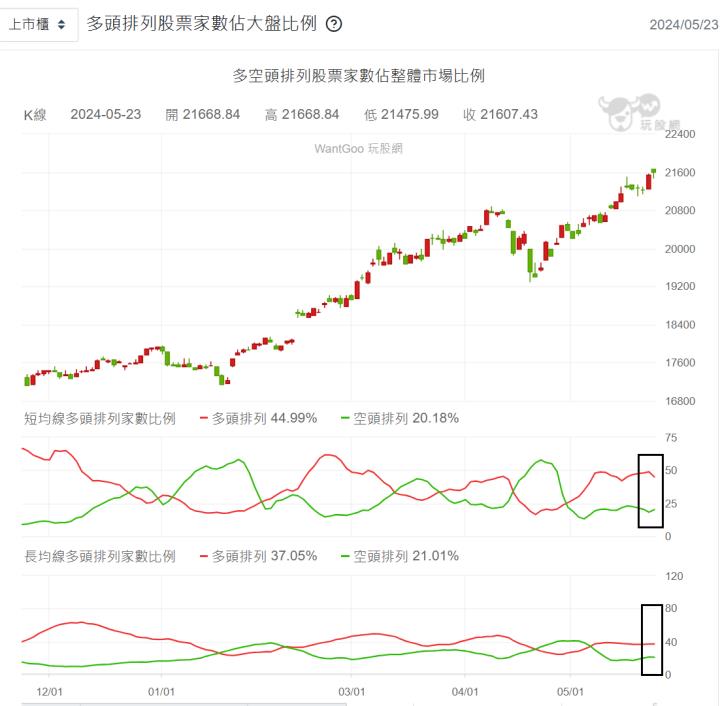The image size is (720, 706).
Task: Click the 04/01 x-axis date label
Action: (465, 692)
